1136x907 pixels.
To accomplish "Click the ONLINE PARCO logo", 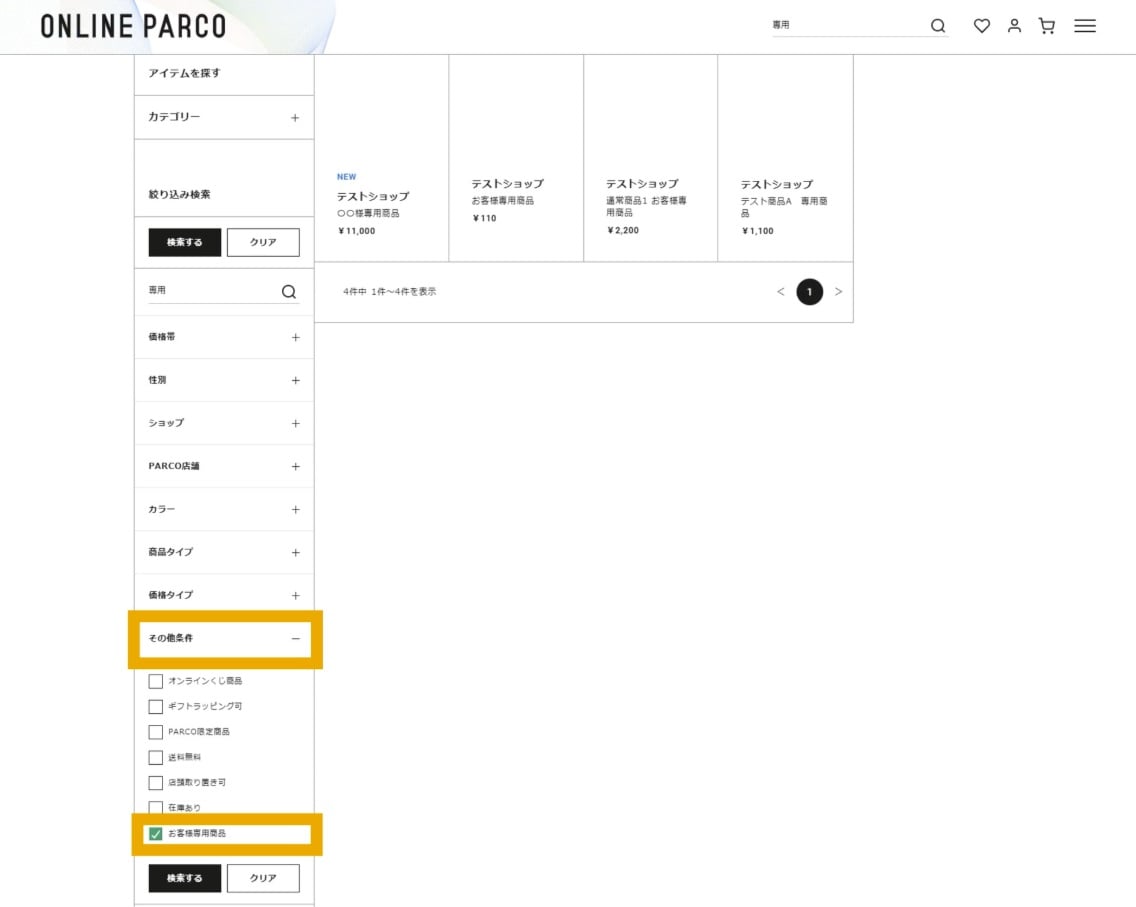I will coord(133,26).
